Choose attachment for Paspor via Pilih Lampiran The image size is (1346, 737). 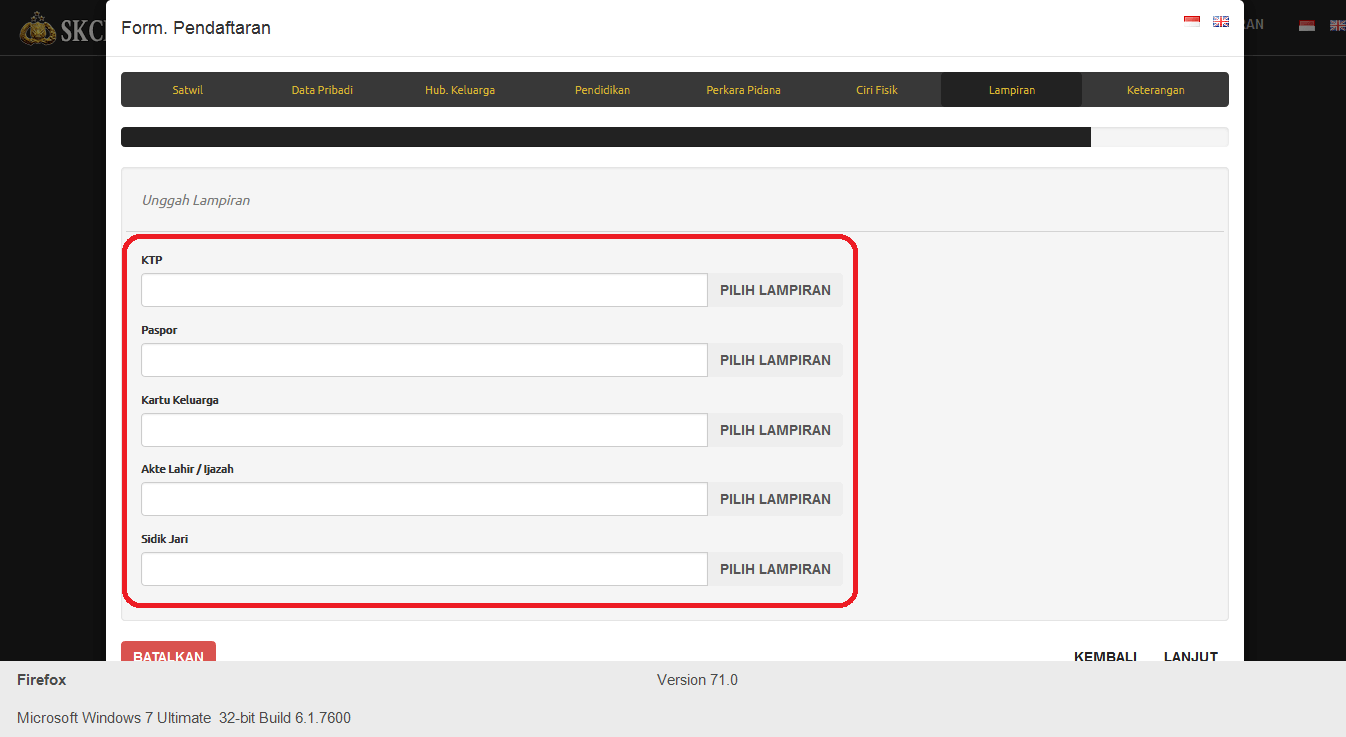pyautogui.click(x=775, y=360)
